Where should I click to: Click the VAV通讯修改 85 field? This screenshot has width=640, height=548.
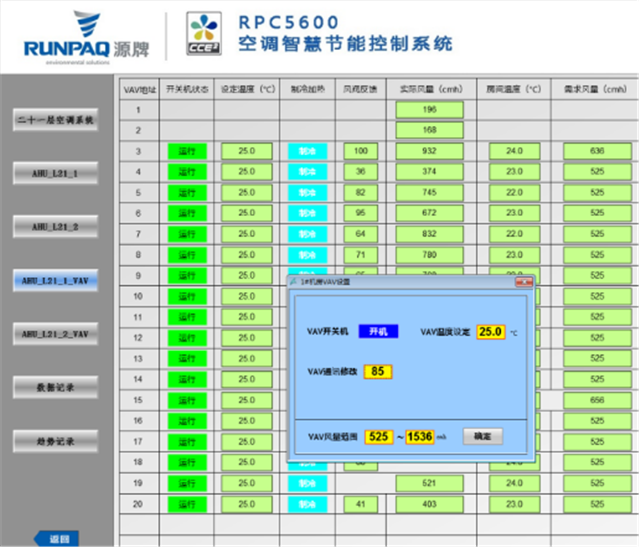(378, 371)
